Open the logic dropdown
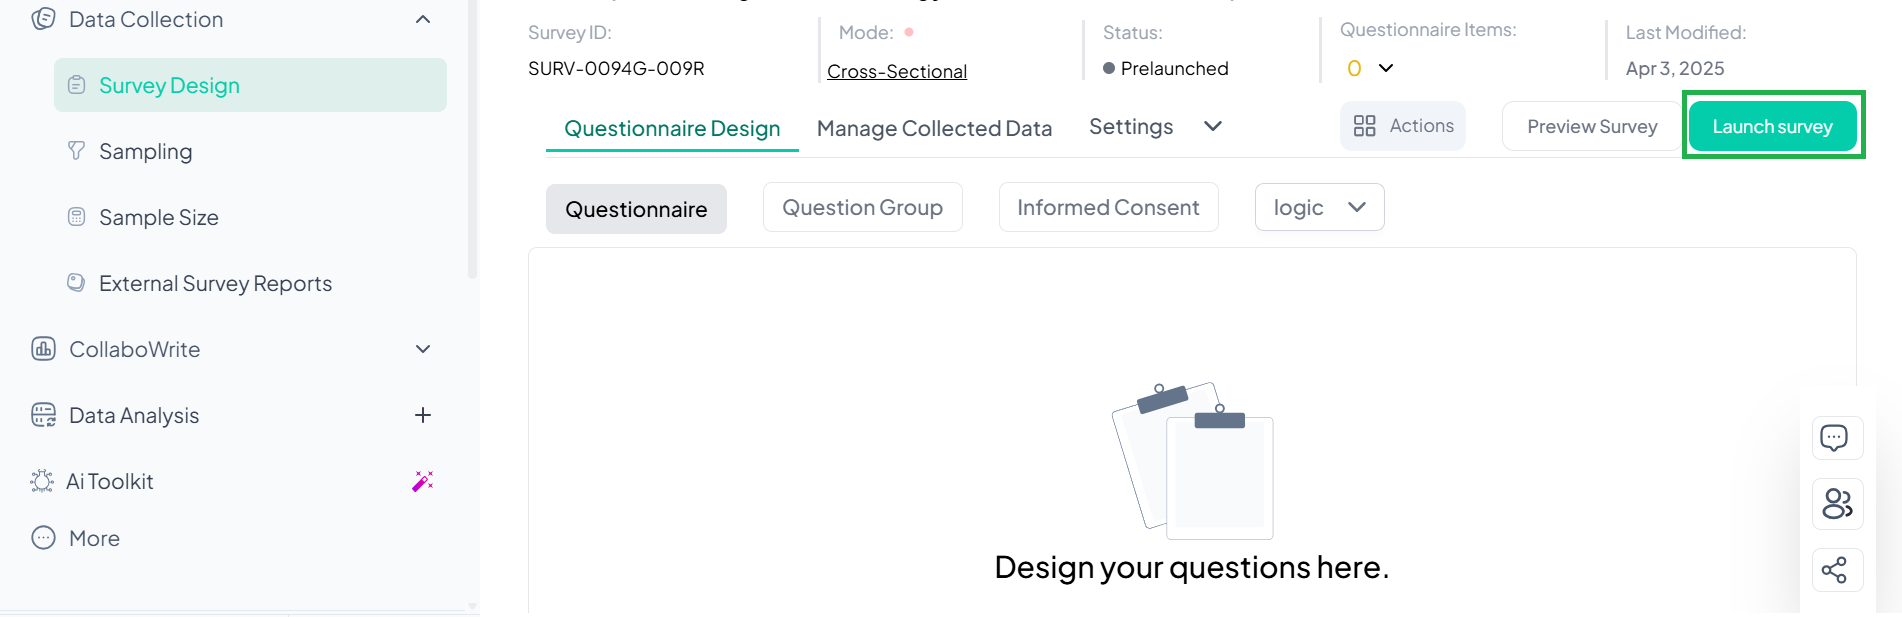The height and width of the screenshot is (617, 1902). pyautogui.click(x=1318, y=207)
